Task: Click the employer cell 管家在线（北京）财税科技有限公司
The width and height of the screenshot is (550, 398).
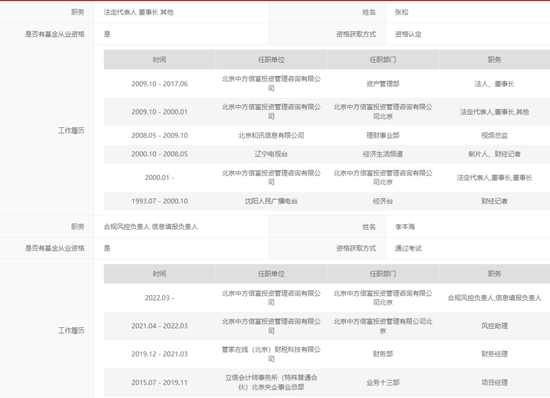Action: [271, 354]
